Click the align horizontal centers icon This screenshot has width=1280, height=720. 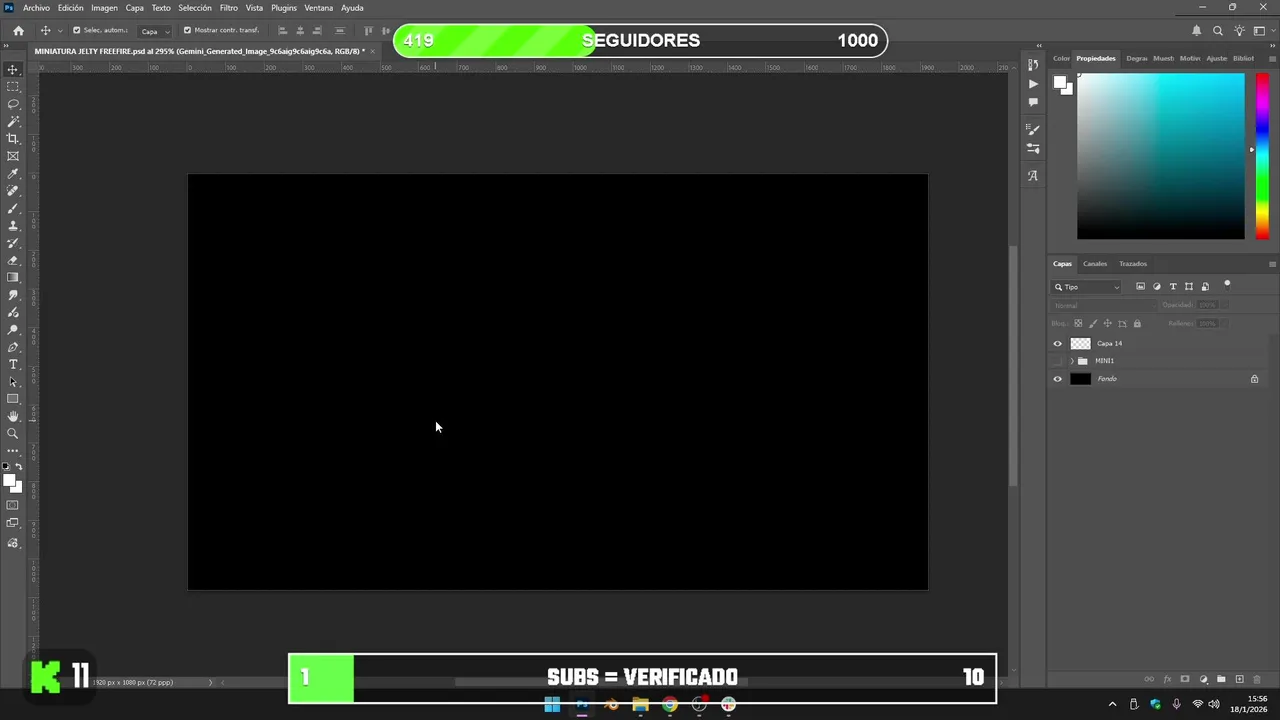tap(300, 31)
